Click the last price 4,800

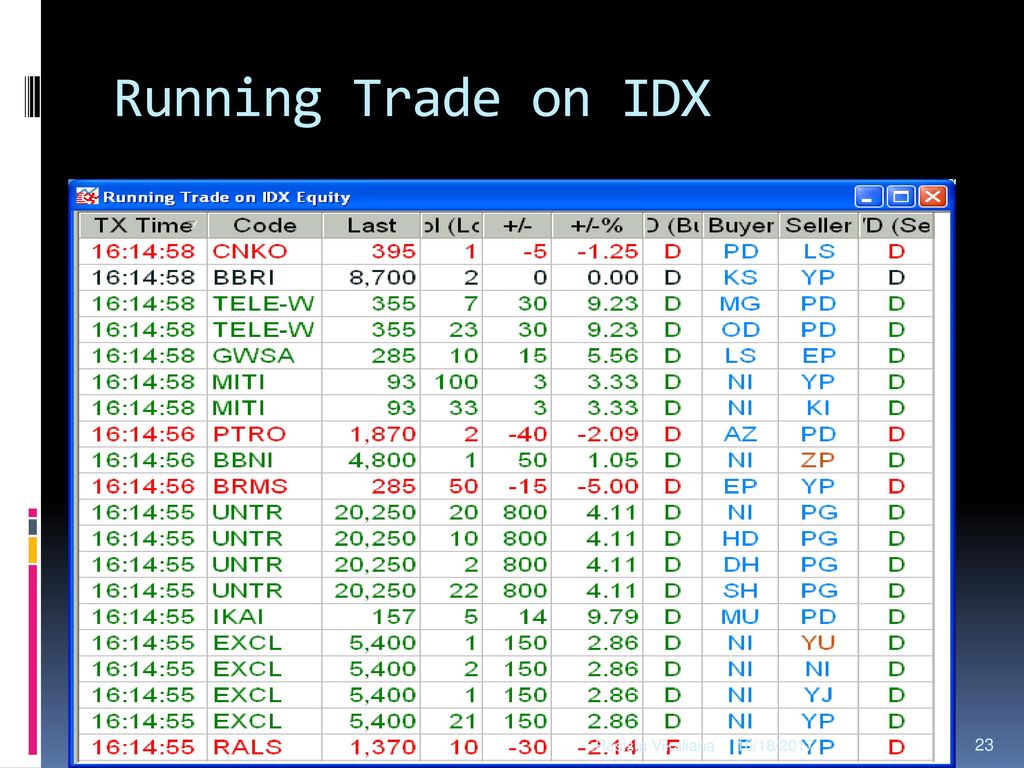click(382, 460)
